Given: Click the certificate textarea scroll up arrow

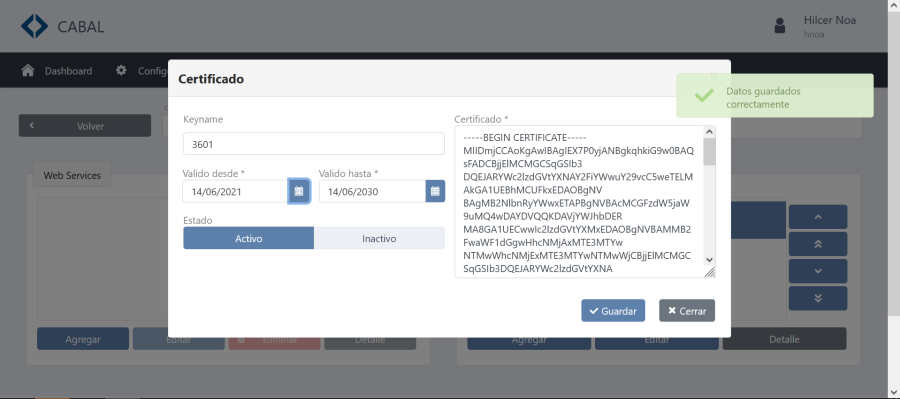Looking at the screenshot, I should (709, 132).
